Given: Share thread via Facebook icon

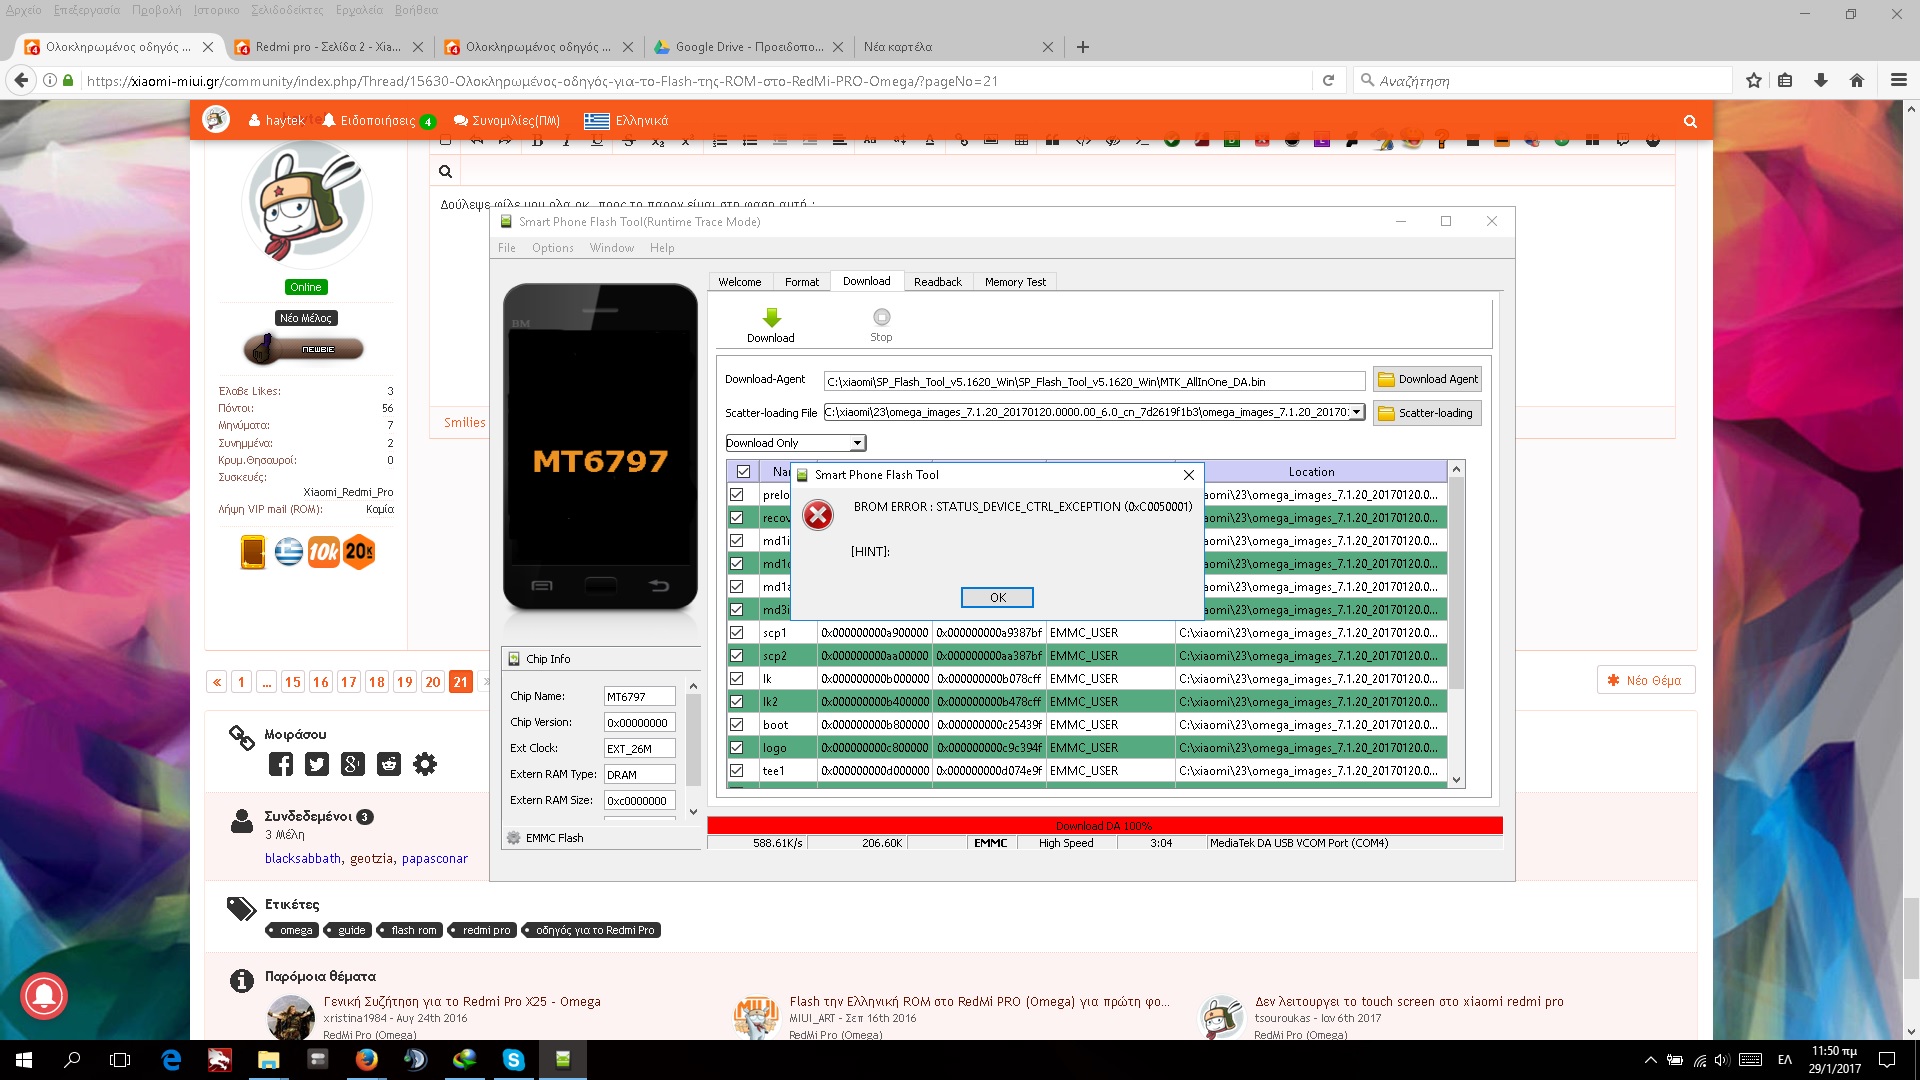Looking at the screenshot, I should (x=281, y=765).
